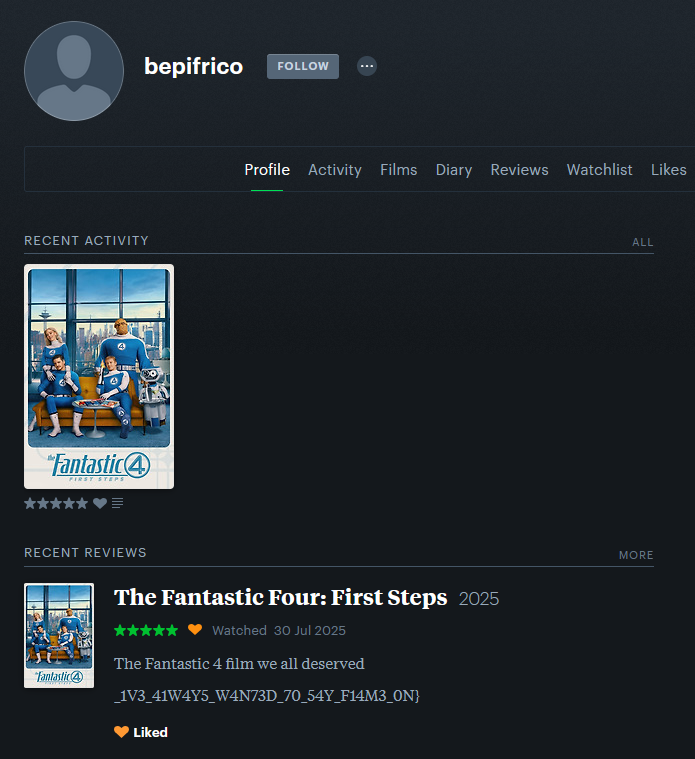Image resolution: width=695 pixels, height=759 pixels.
Task: Open the three-dot profile options menu
Action: point(367,66)
